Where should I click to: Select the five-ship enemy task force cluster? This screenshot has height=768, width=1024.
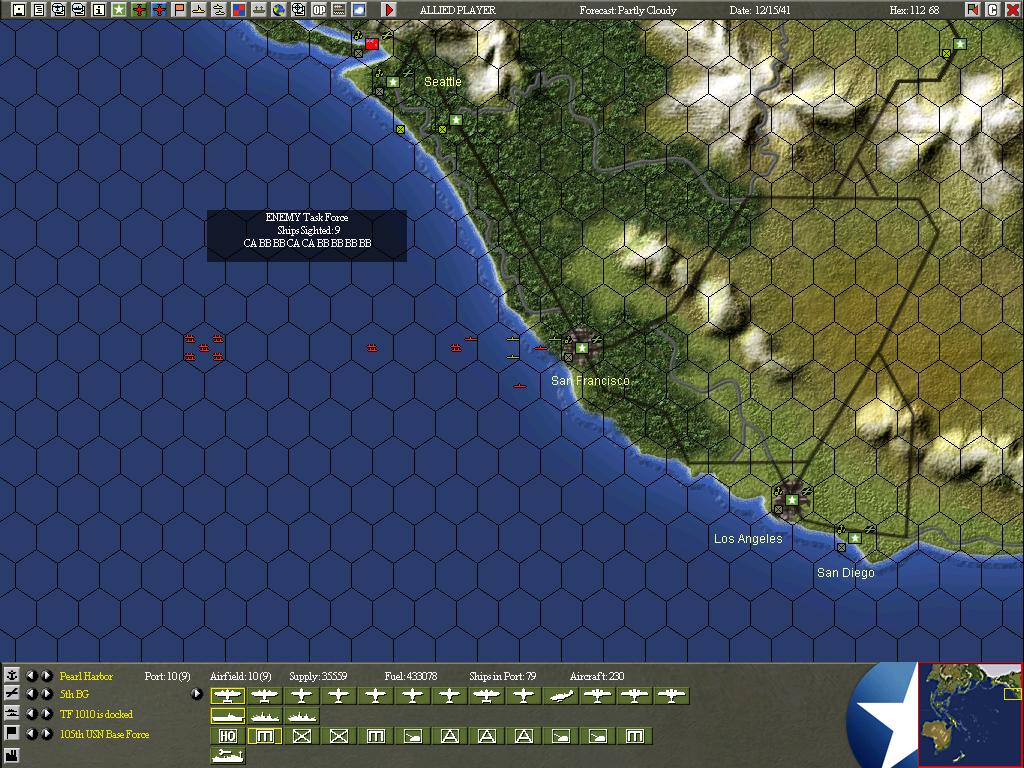pyautogui.click(x=204, y=347)
